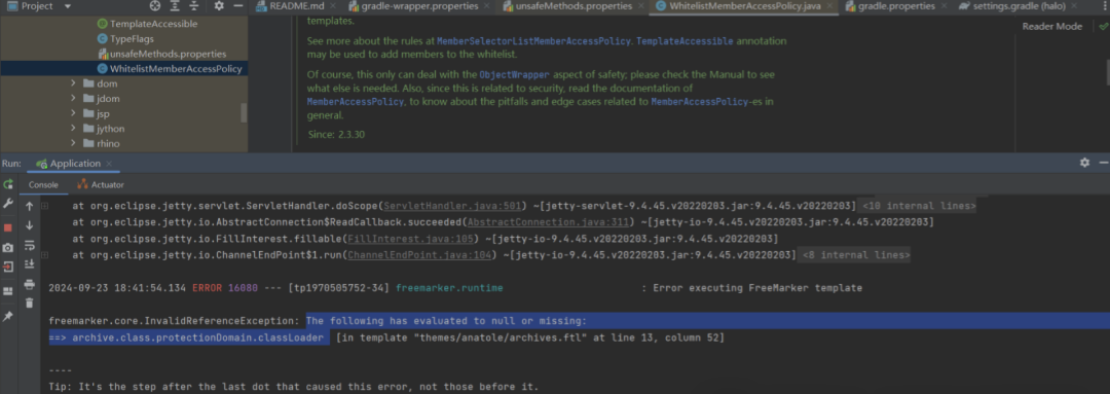Click the wrench run configuration icon

[8, 203]
